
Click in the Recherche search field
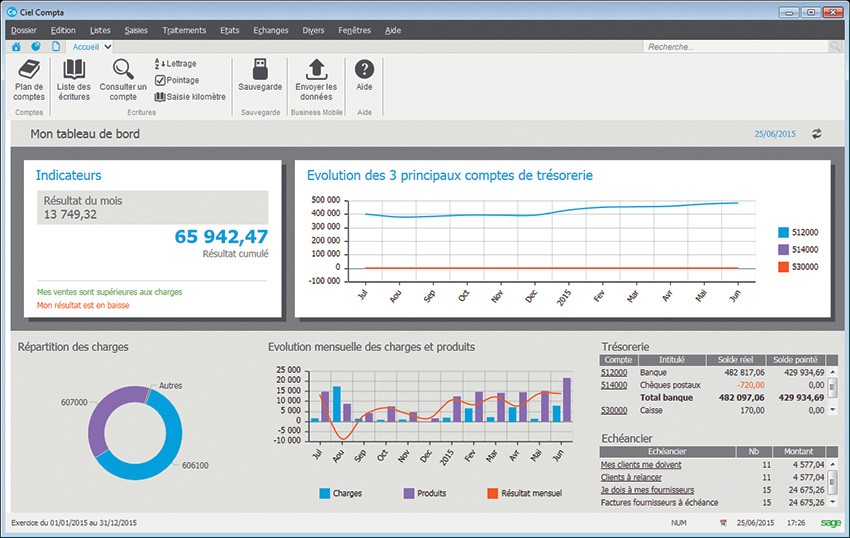pos(735,47)
